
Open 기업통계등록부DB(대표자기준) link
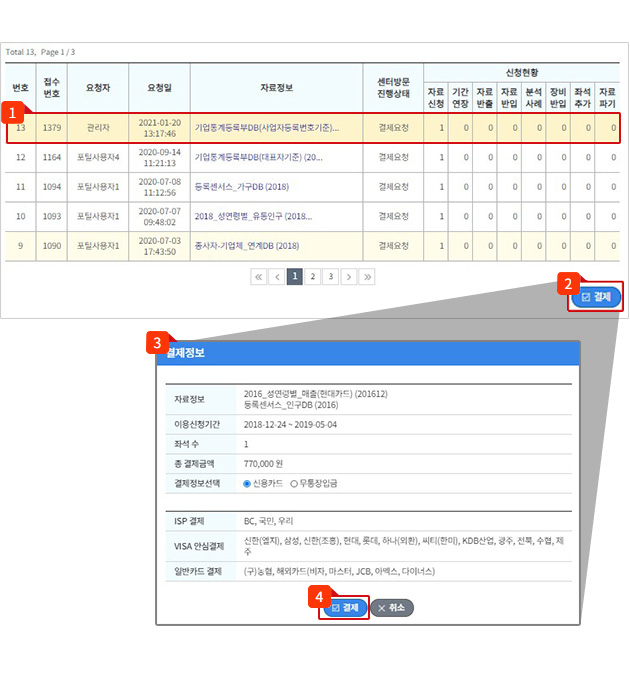tap(258, 157)
